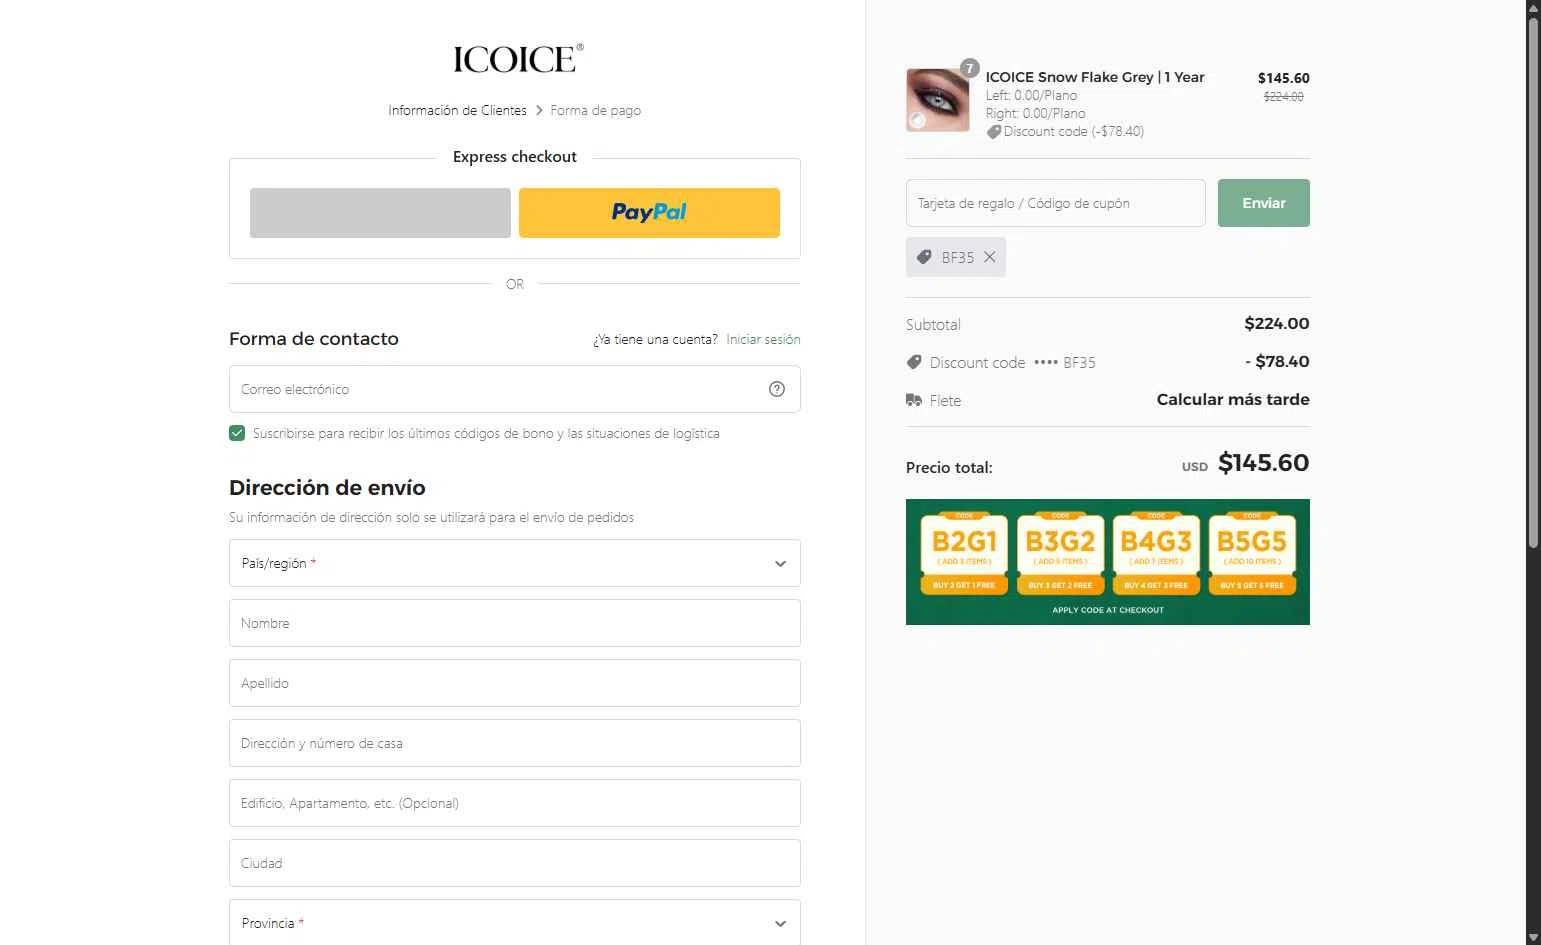Click the grey express checkout button
Viewport: 1541px width, 945px height.
pos(380,213)
